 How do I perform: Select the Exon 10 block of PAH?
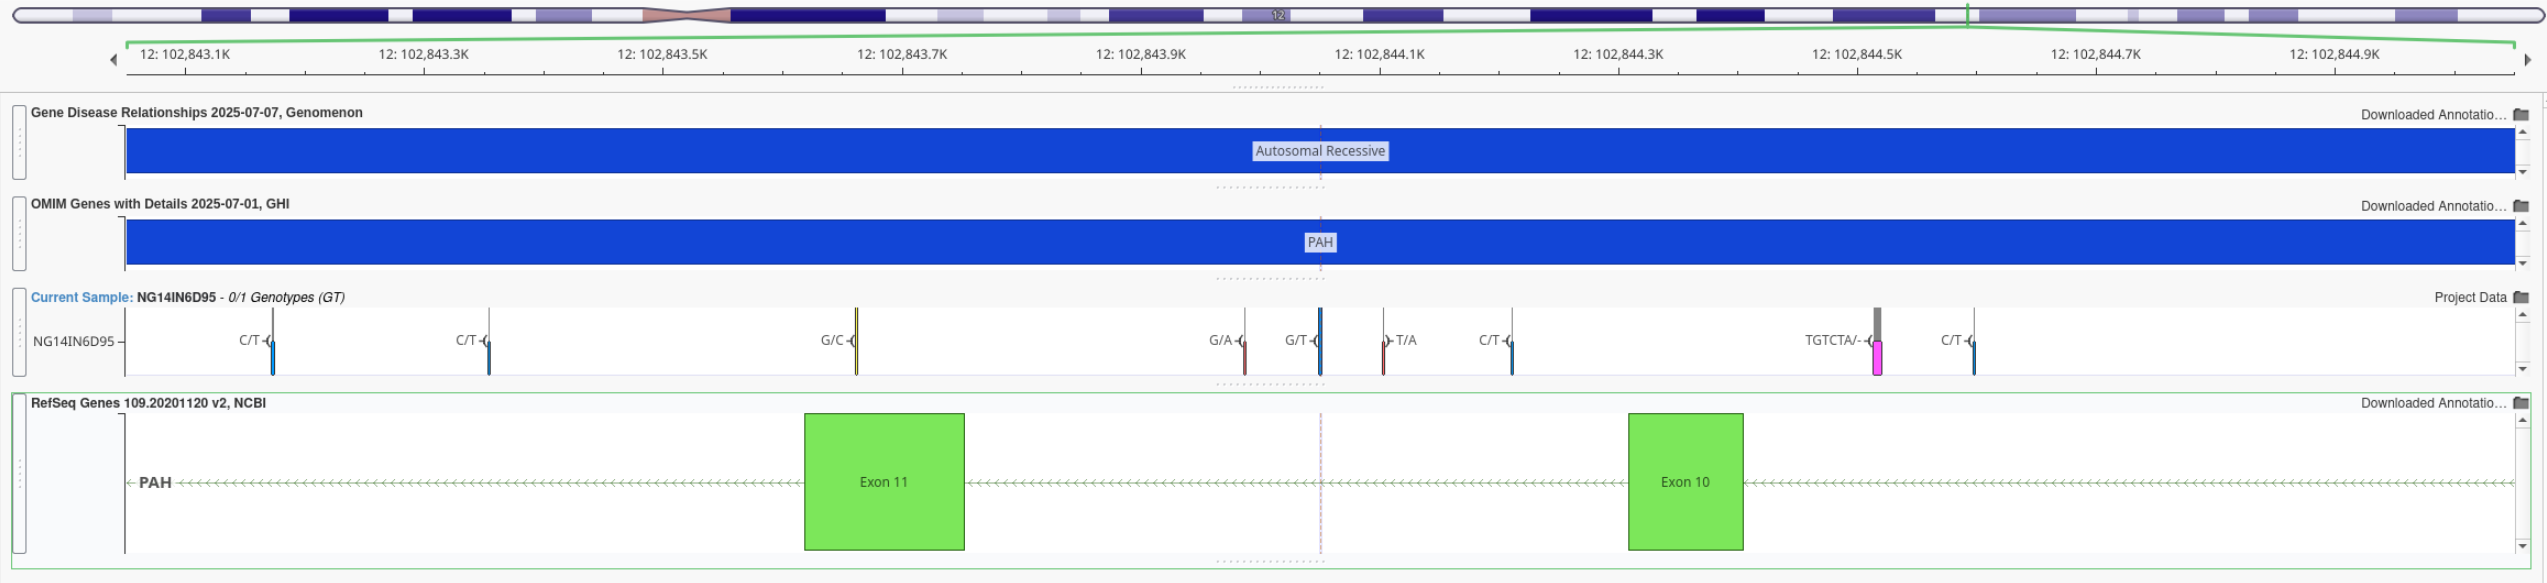[1685, 481]
